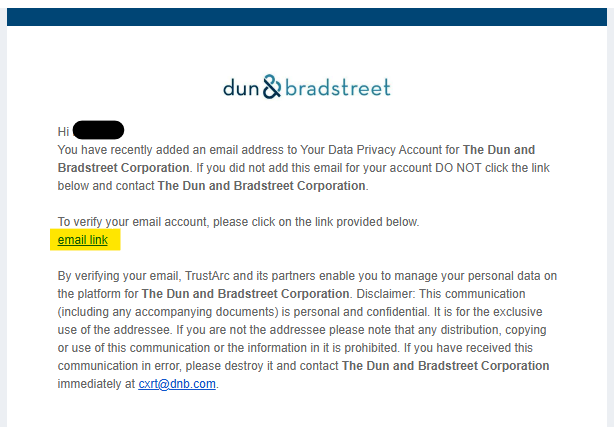614x436 pixels.
Task: Click the "By verifying your email" text
Action: 123,276
